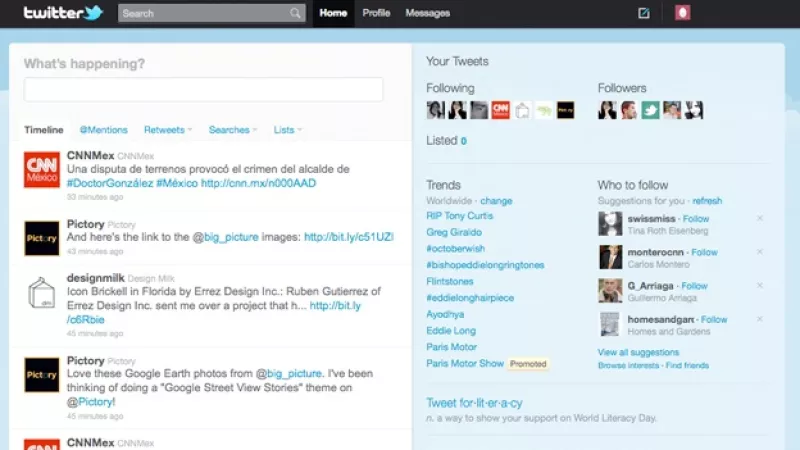This screenshot has height=450, width=800.
Task: Click monterocnn profile picture
Action: pyautogui.click(x=610, y=257)
